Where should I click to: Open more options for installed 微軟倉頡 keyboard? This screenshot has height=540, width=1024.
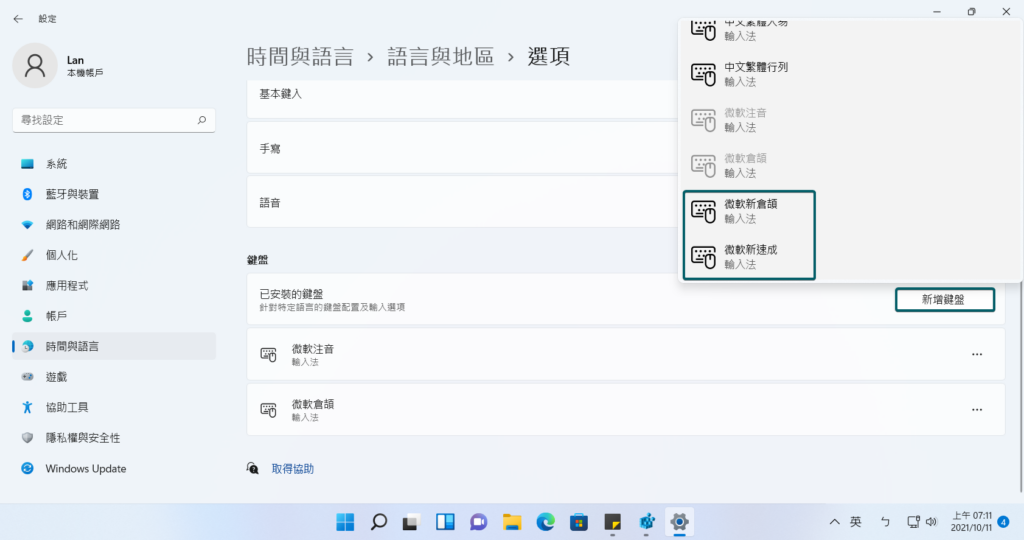[x=977, y=410]
